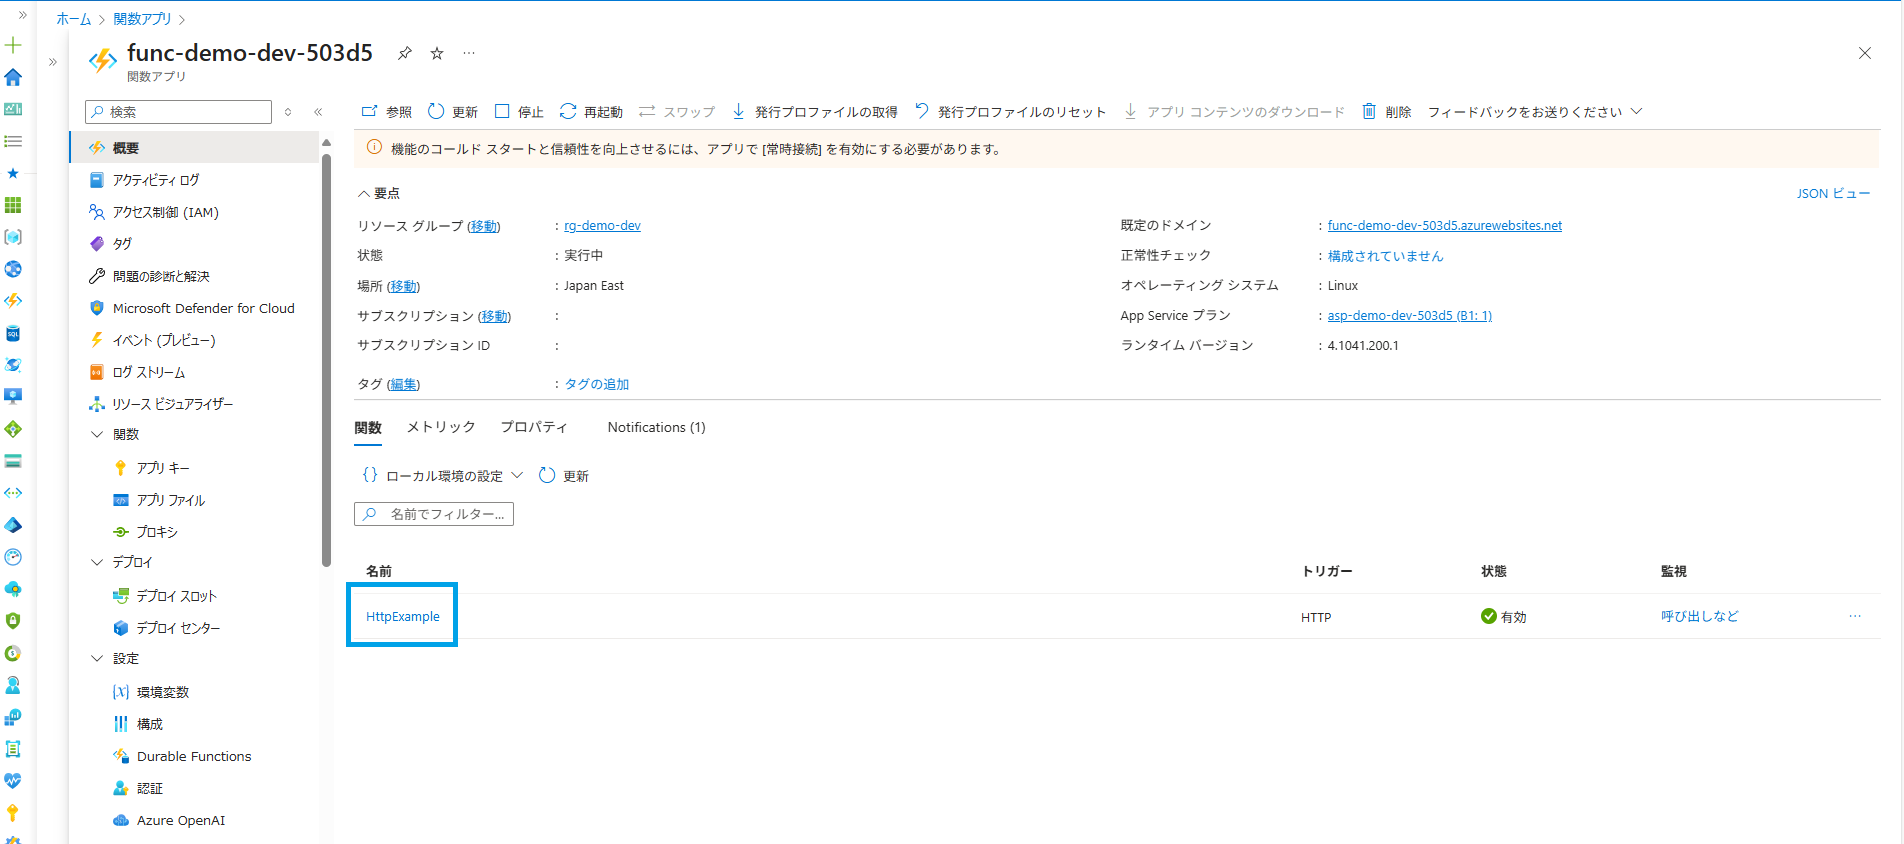The width and height of the screenshot is (1904, 844).
Task: Click 名前でフィルター filter field
Action: pos(434,514)
